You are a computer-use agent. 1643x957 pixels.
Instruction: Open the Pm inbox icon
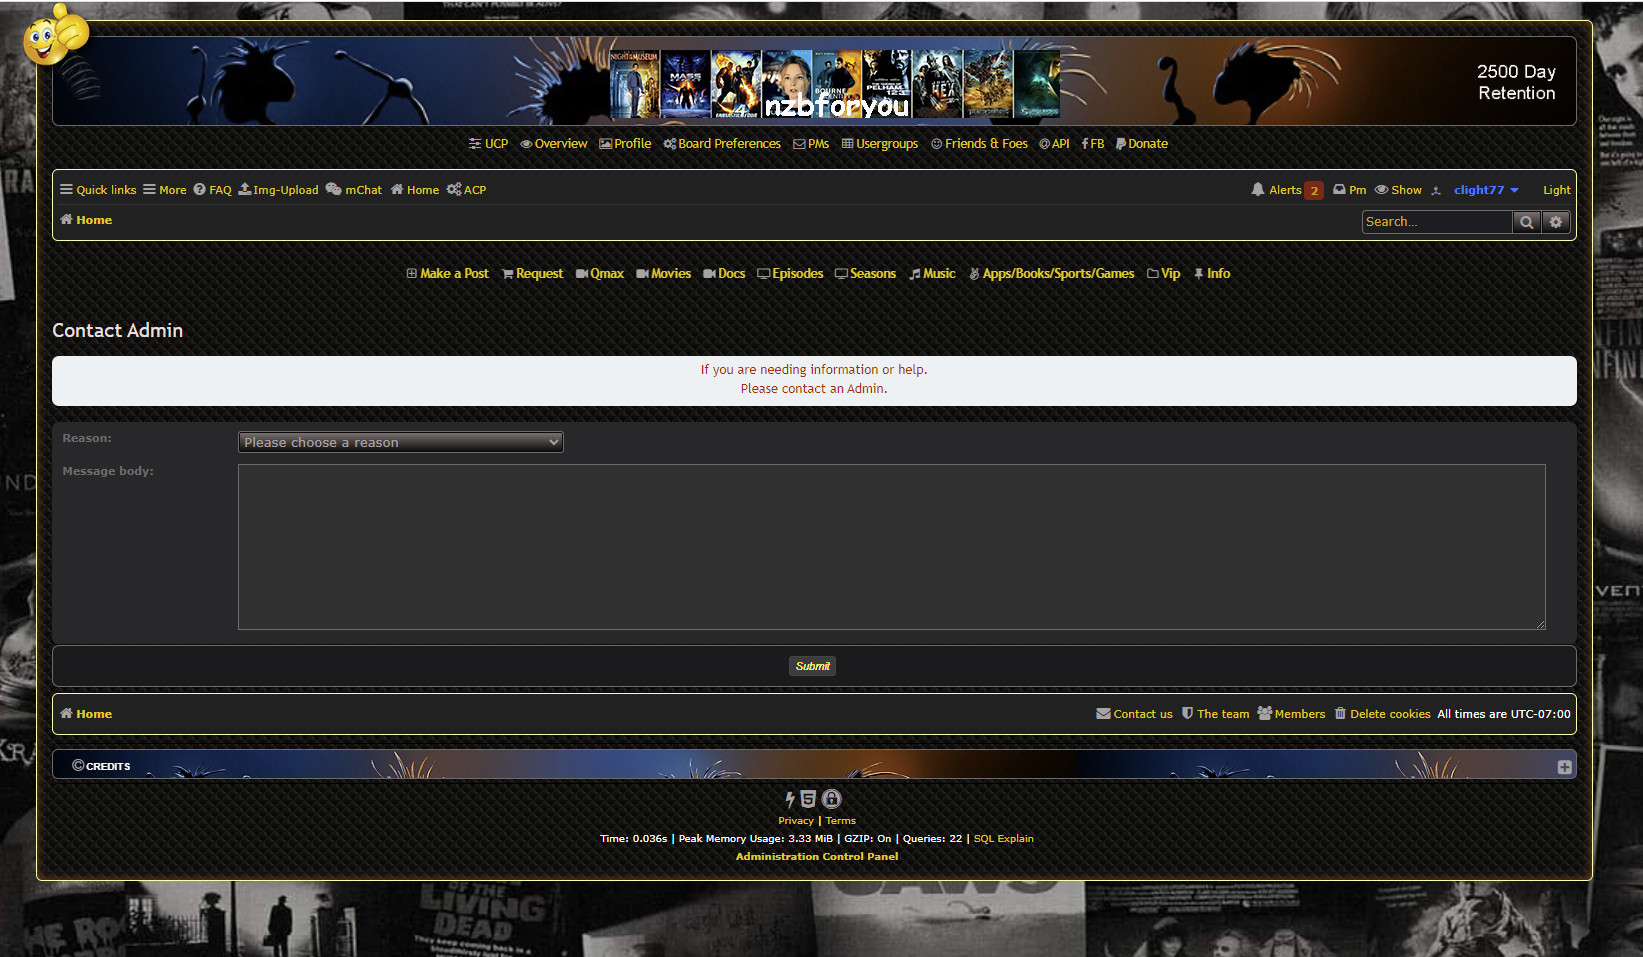(1339, 190)
